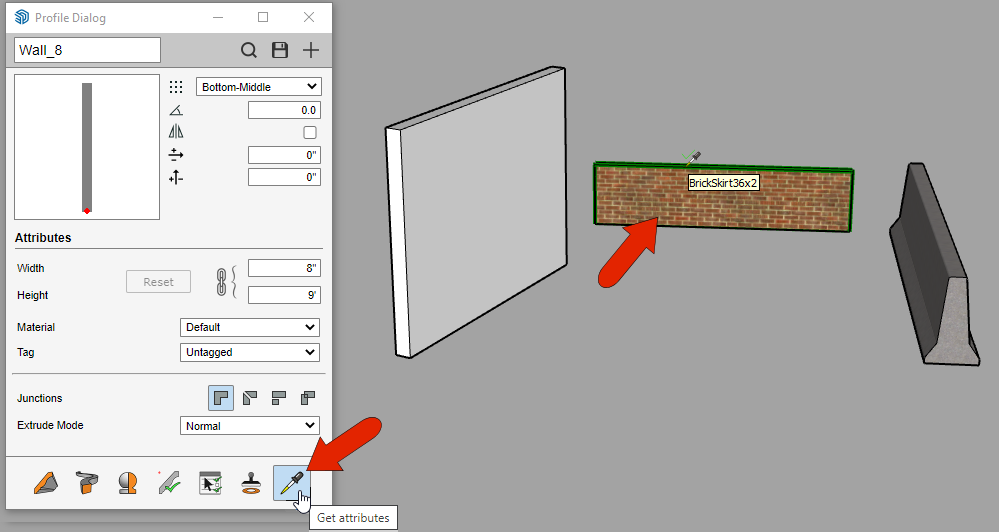Click the mirror profile icon
The image size is (999, 532).
(176, 132)
